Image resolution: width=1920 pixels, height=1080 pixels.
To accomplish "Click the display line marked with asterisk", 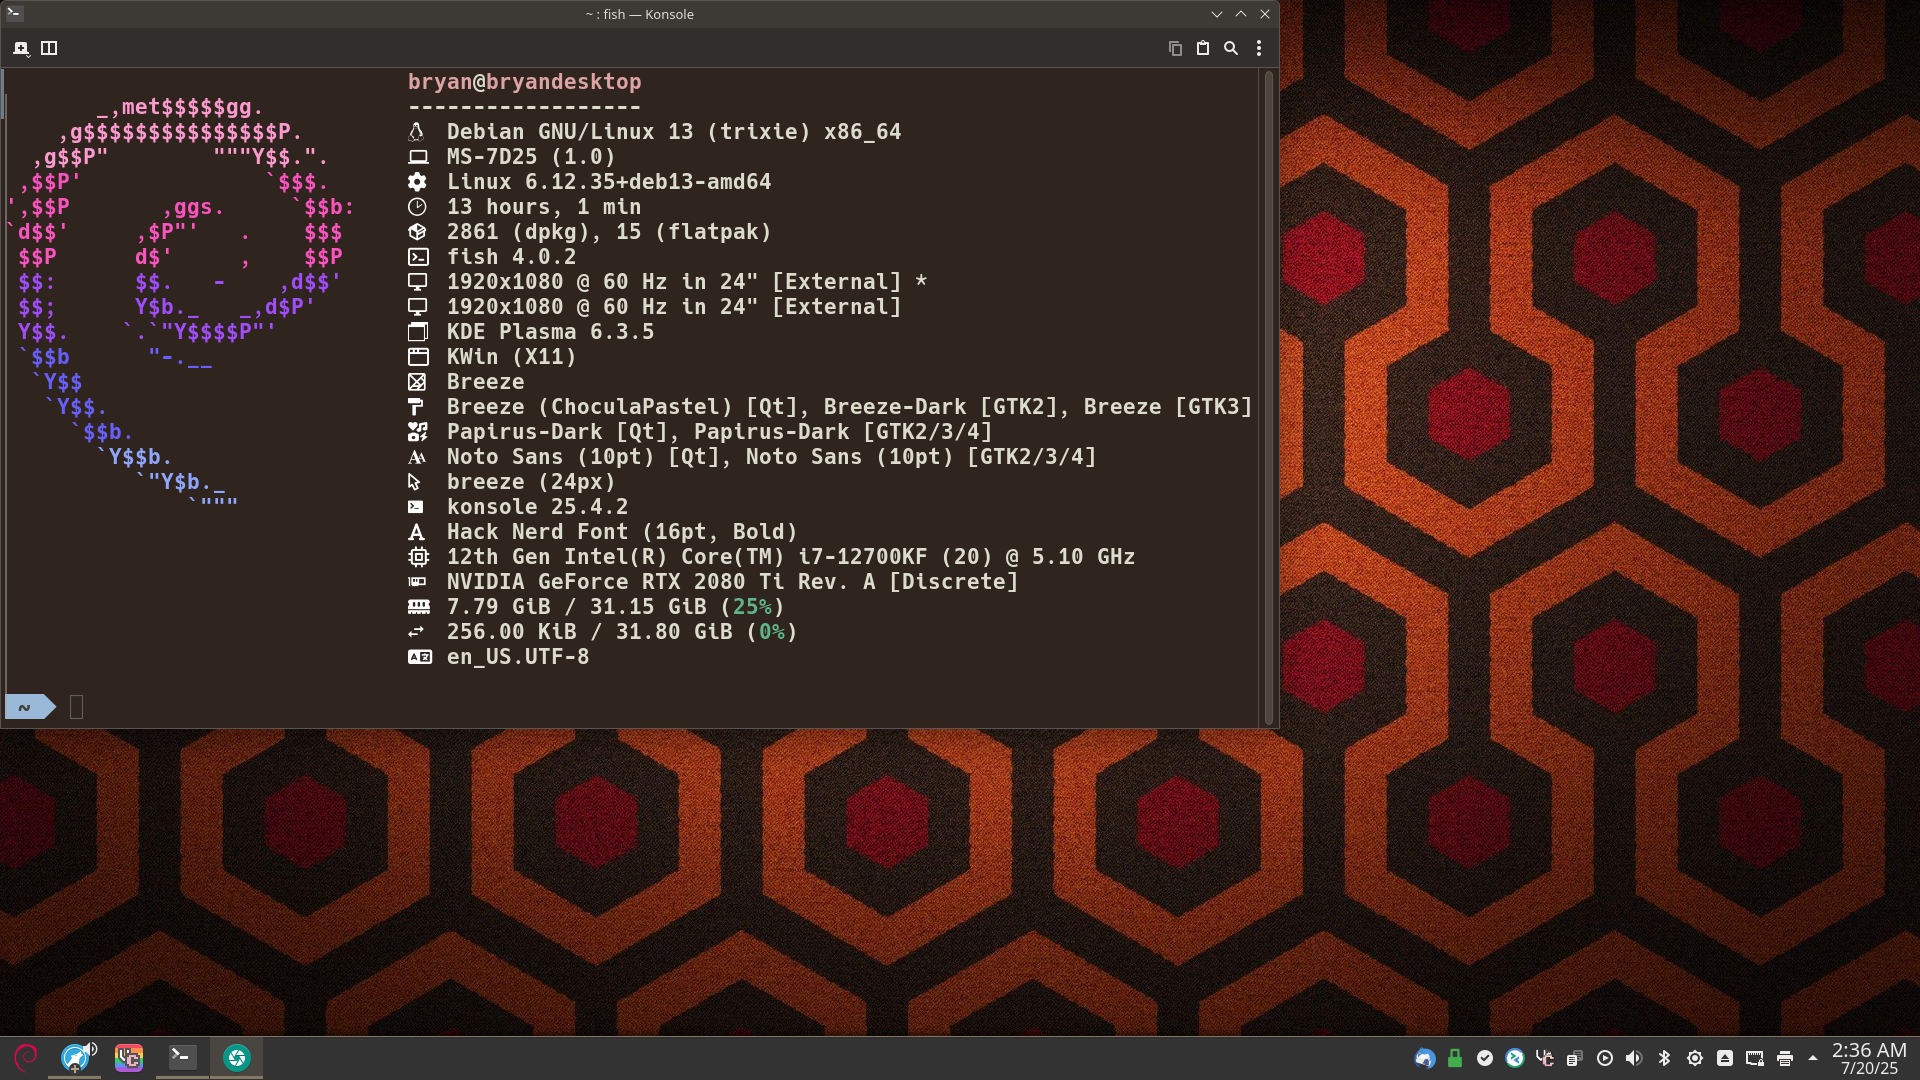I will click(x=687, y=282).
